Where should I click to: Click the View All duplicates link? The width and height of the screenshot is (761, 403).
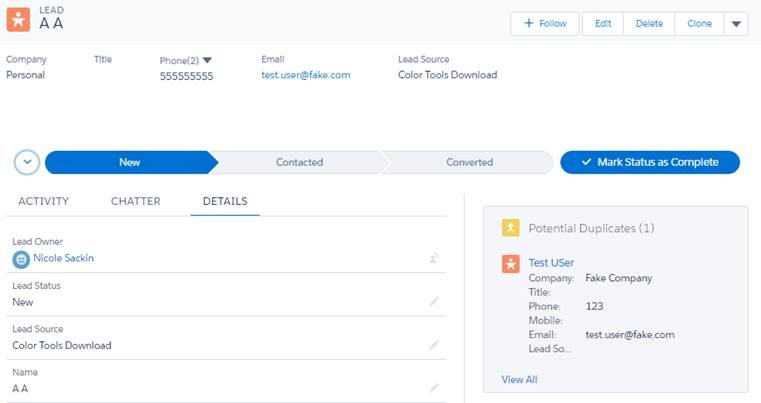pos(519,379)
